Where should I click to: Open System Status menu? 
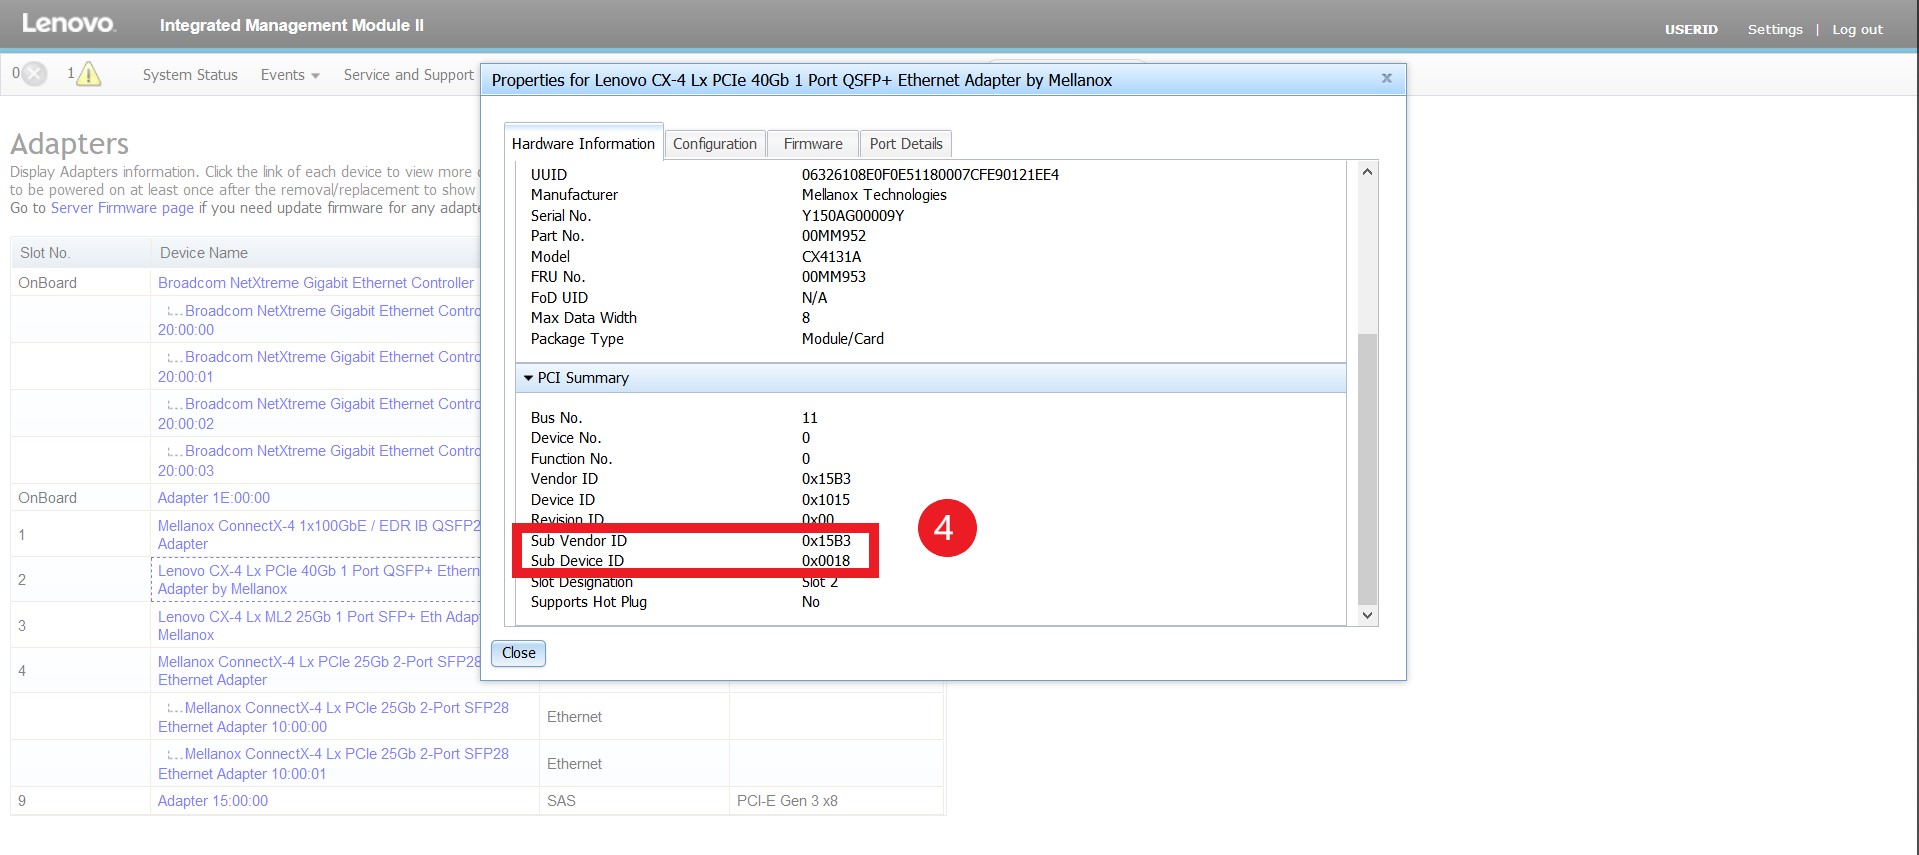tap(190, 75)
